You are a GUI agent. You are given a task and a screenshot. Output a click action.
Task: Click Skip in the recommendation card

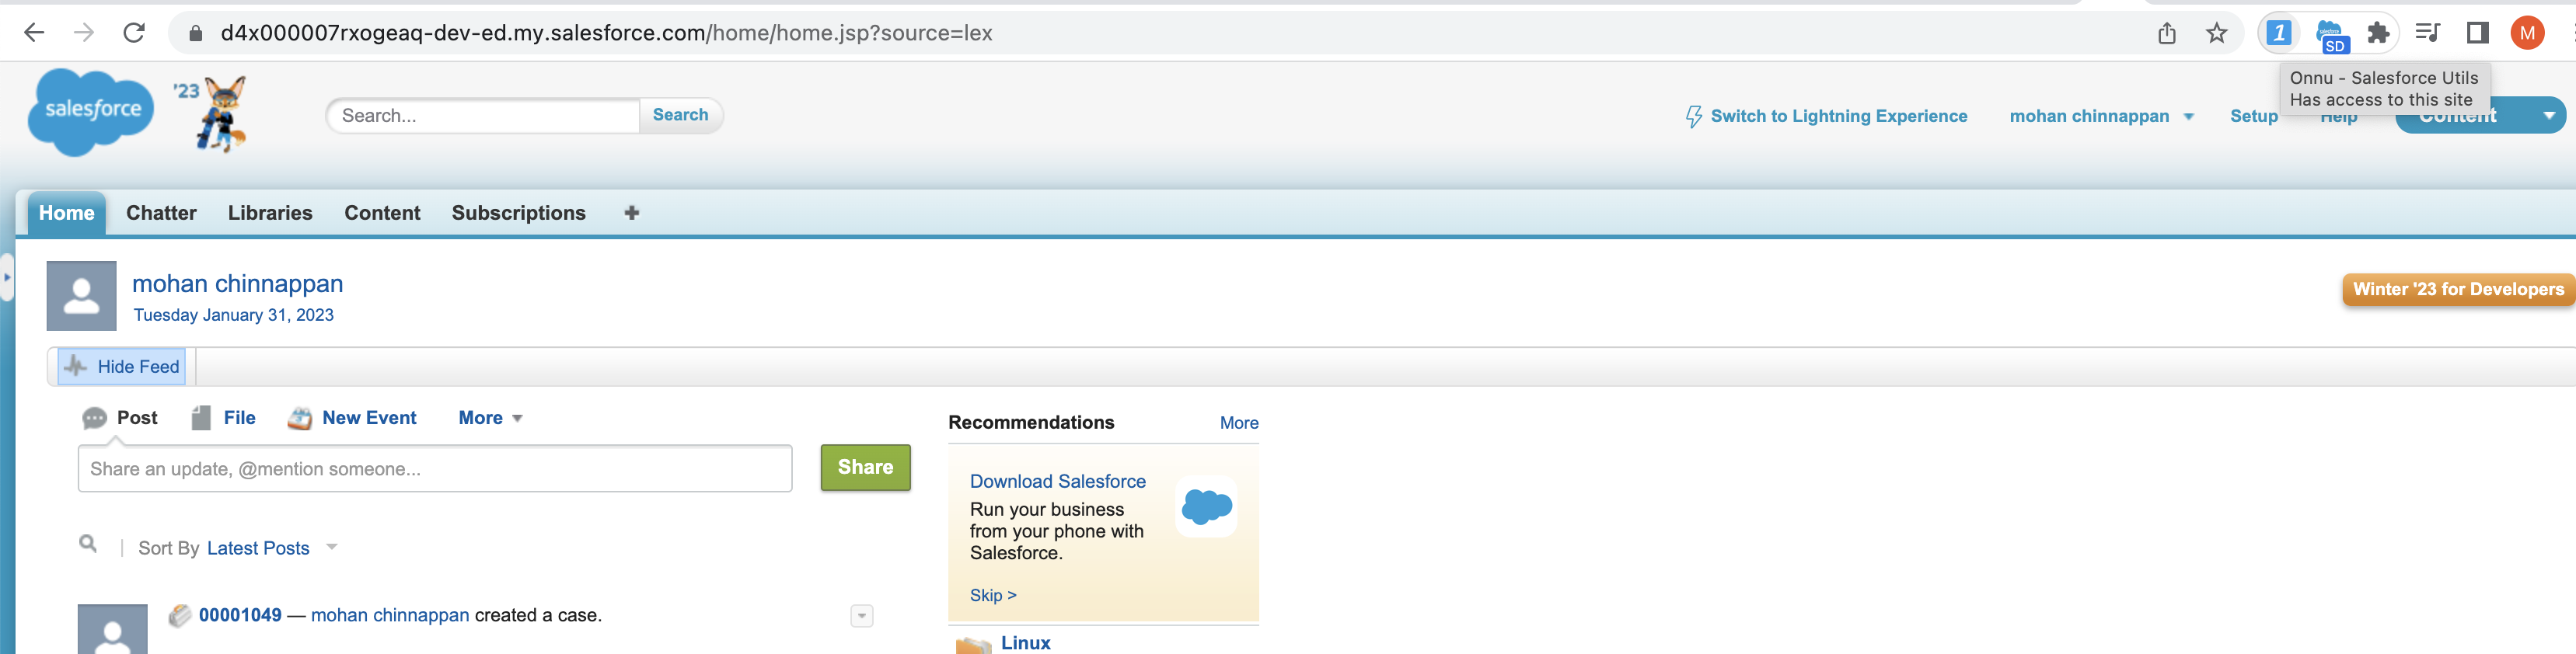pos(992,595)
